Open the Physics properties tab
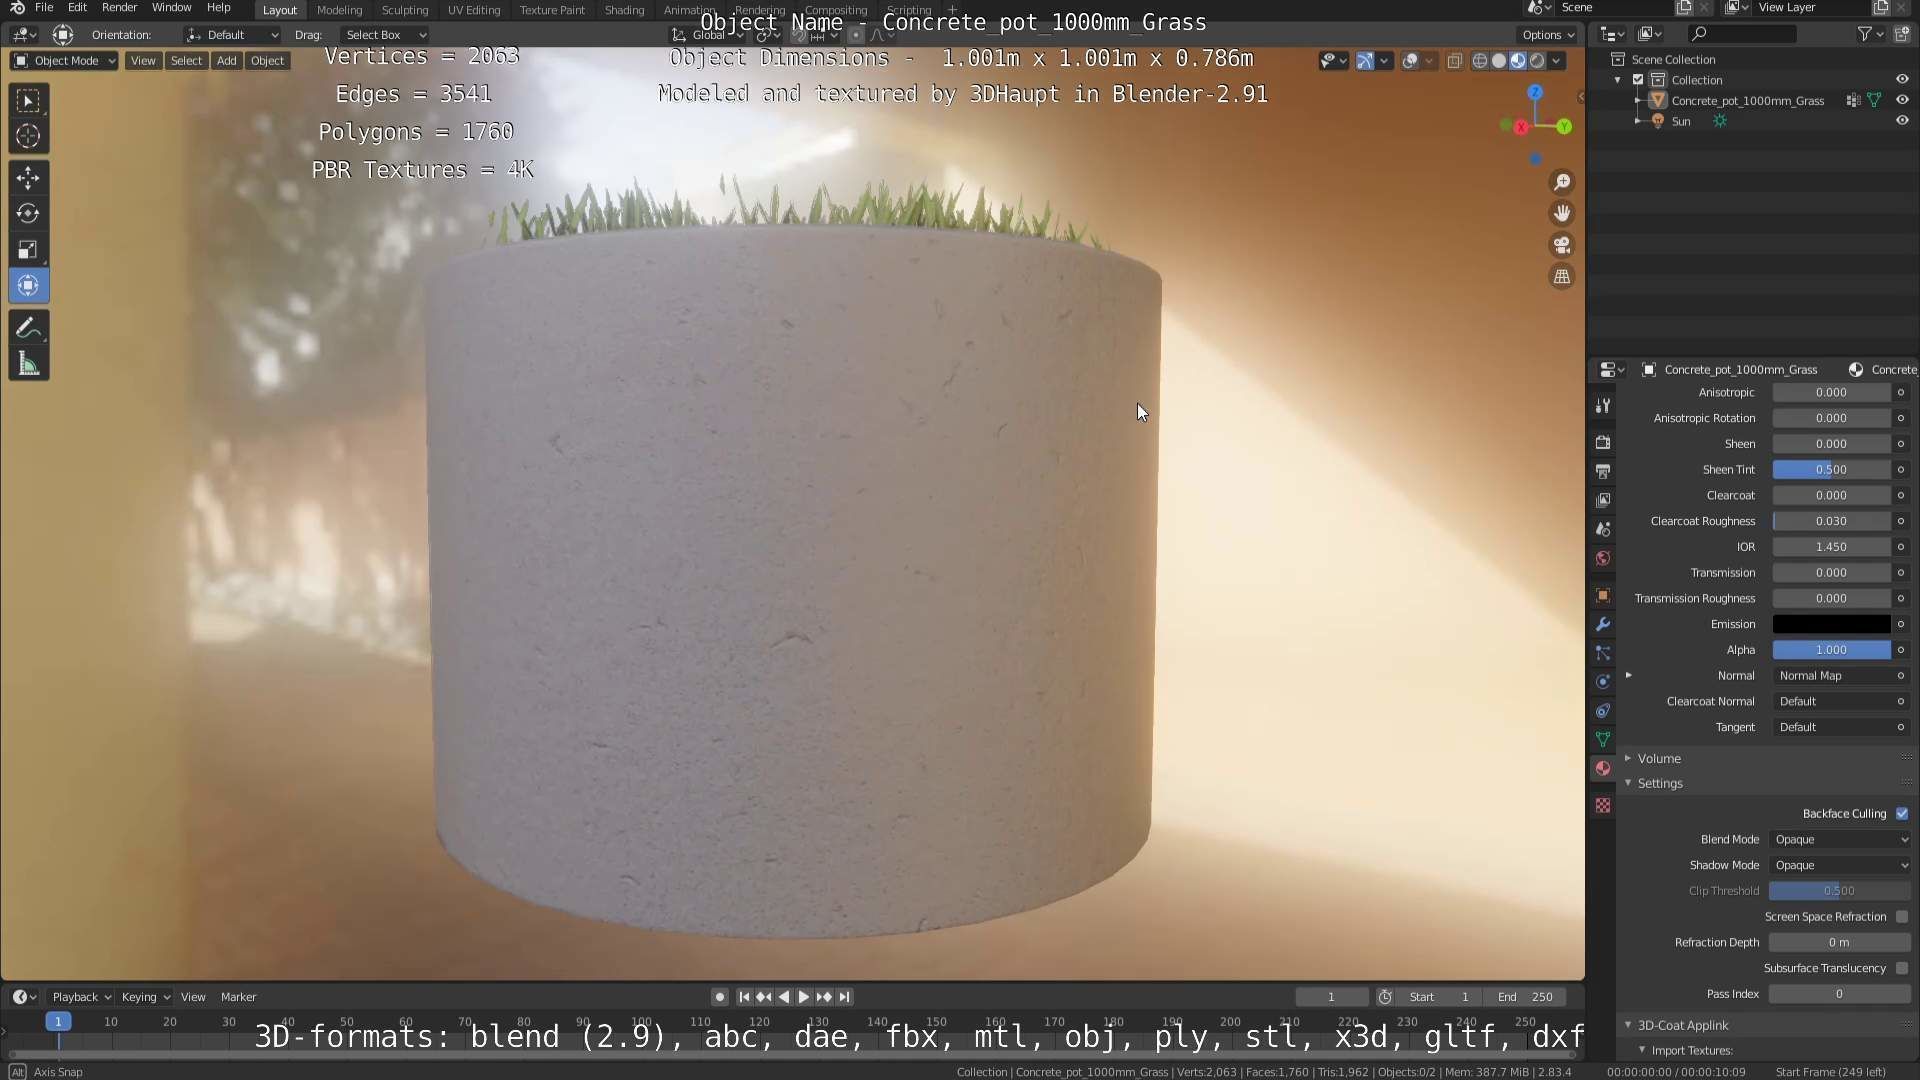The height and width of the screenshot is (1080, 1920). 1603,682
